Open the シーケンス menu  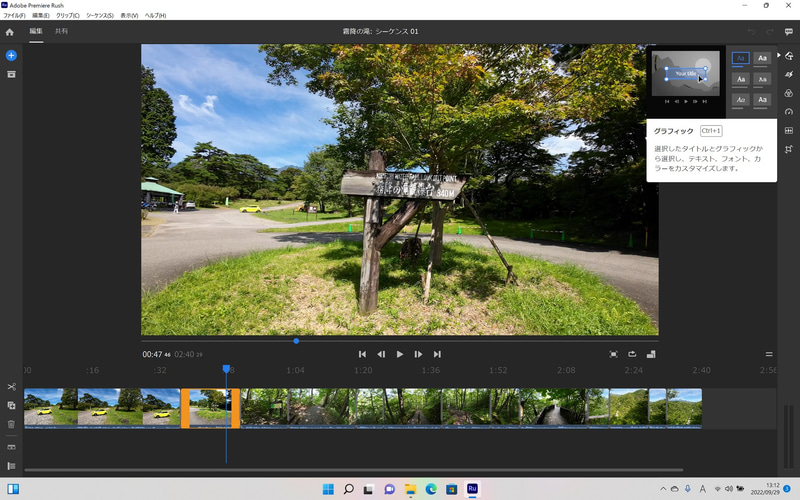pyautogui.click(x=99, y=15)
